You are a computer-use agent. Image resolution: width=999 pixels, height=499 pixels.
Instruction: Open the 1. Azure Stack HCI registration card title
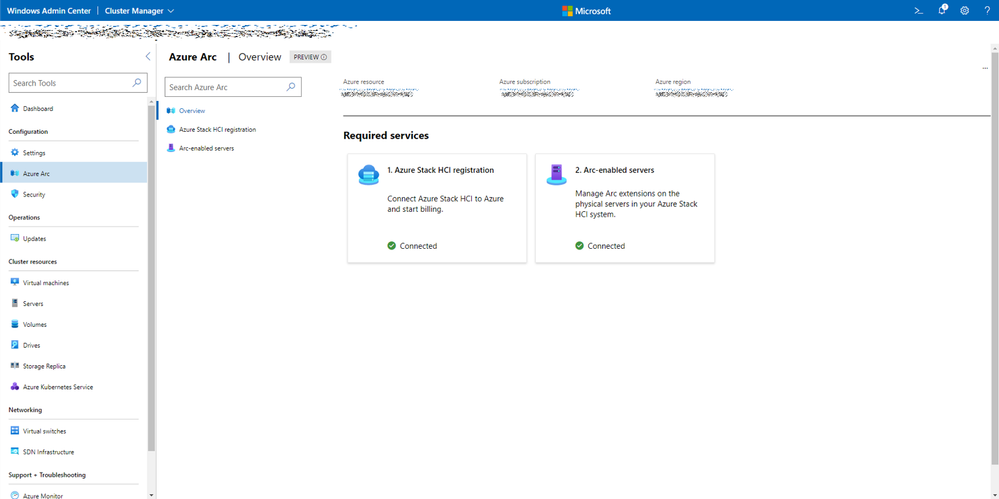click(440, 170)
